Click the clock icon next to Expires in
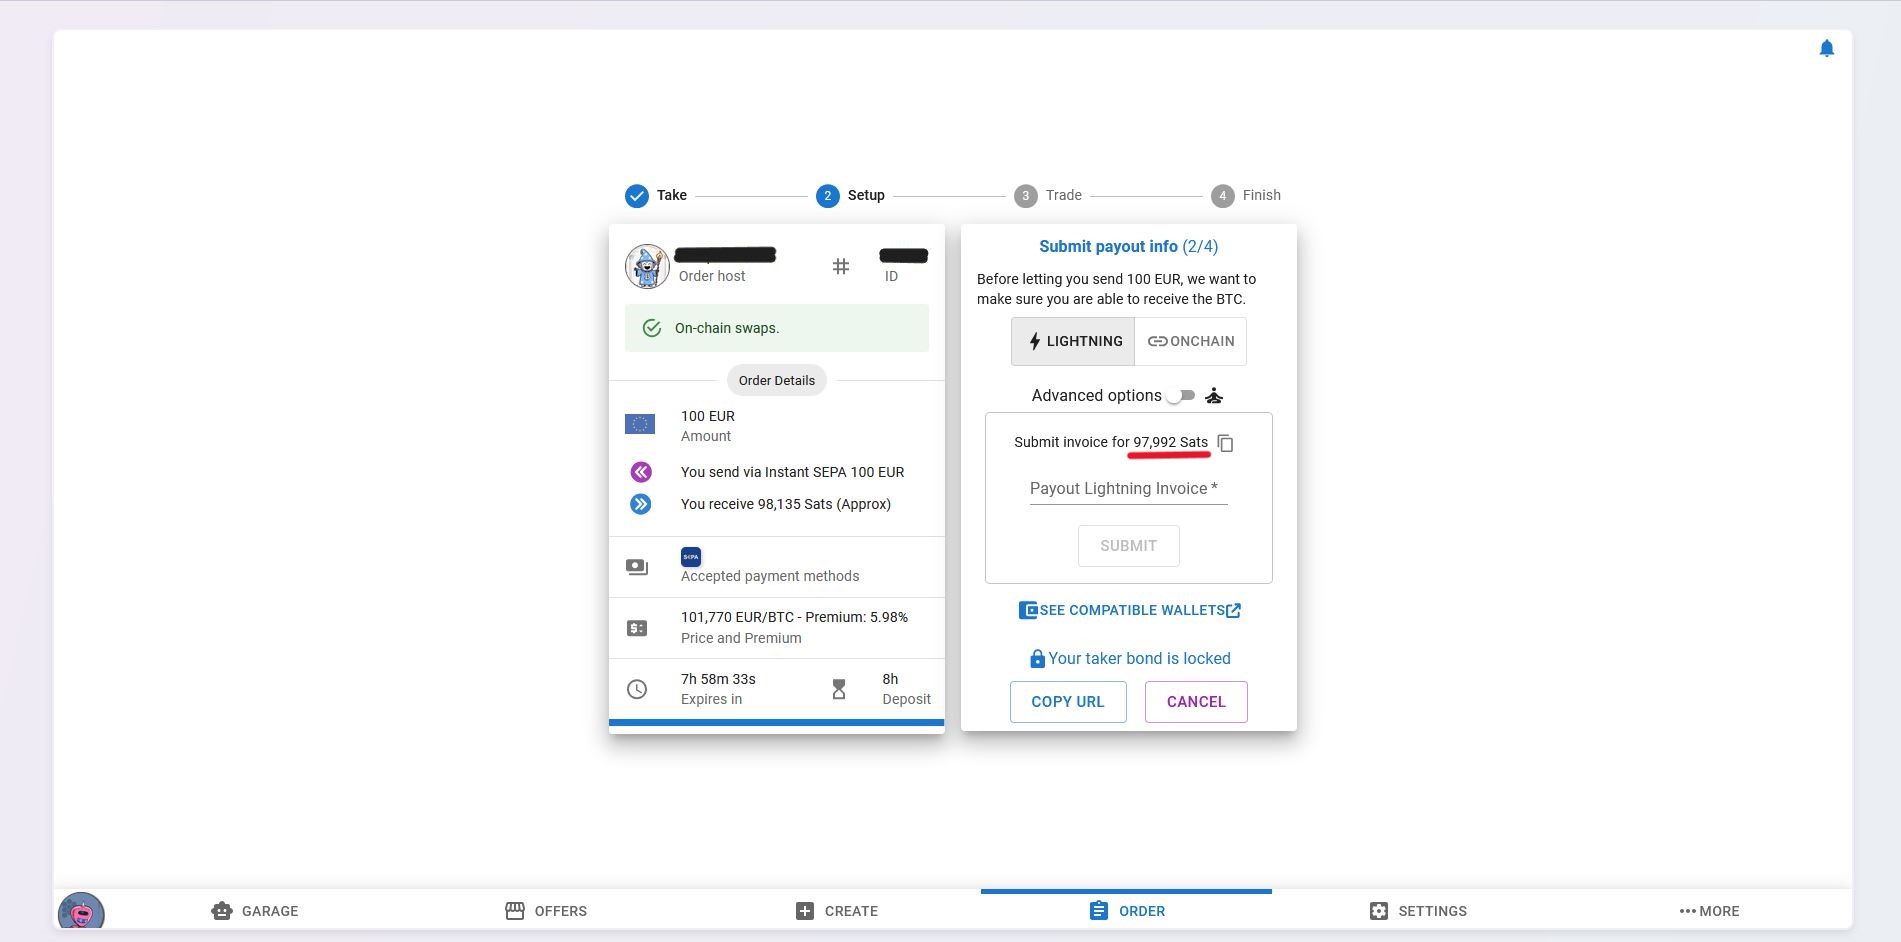The width and height of the screenshot is (1901, 942). (637, 689)
